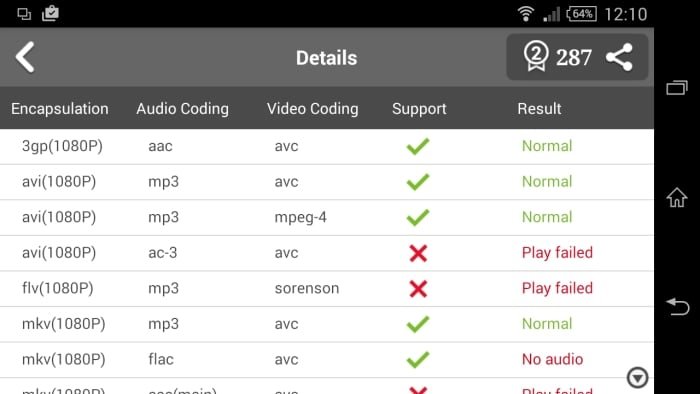
Task: Tap the circled down-arrow scroll button
Action: (637, 377)
